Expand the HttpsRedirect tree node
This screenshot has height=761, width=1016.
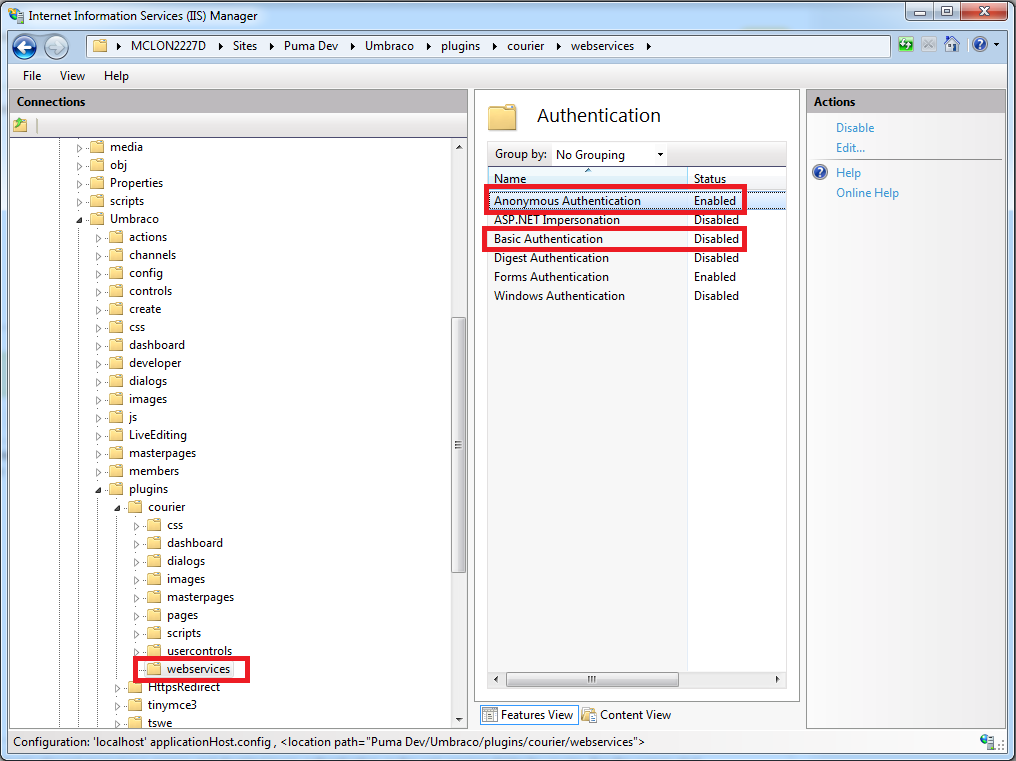tap(117, 687)
